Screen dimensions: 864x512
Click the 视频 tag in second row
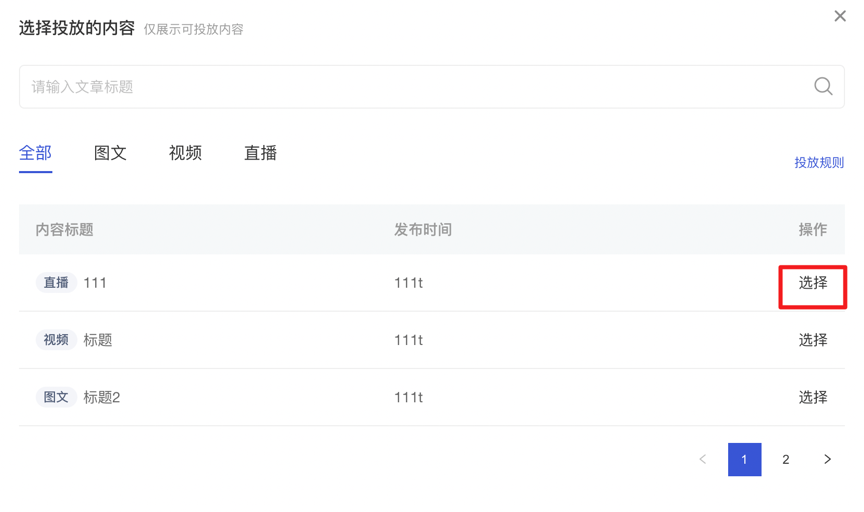click(x=56, y=340)
